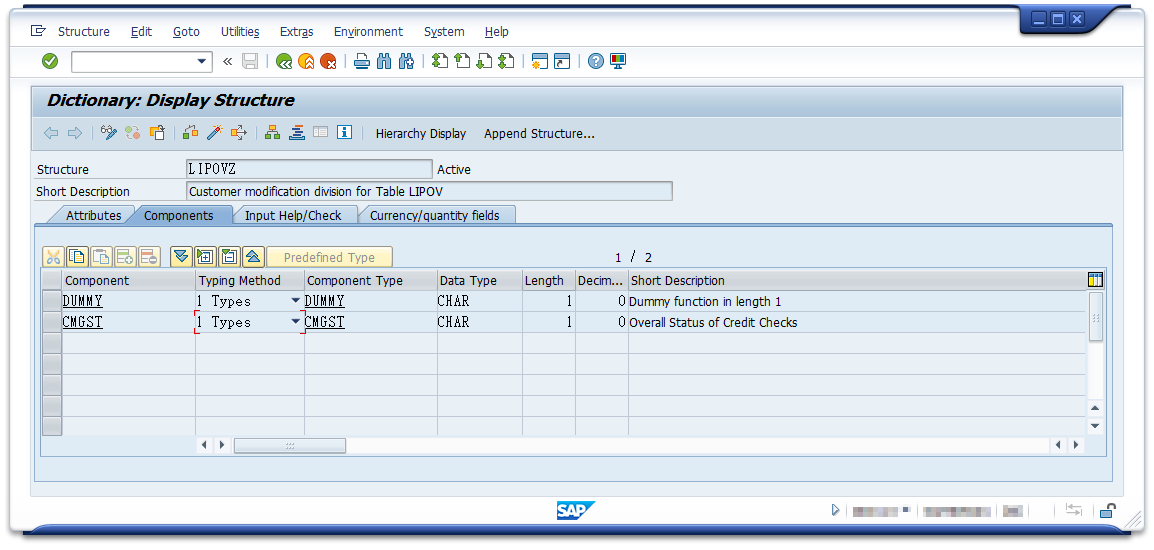This screenshot has width=1154, height=550.
Task: Click the Collapse Include icon
Action: click(229, 257)
